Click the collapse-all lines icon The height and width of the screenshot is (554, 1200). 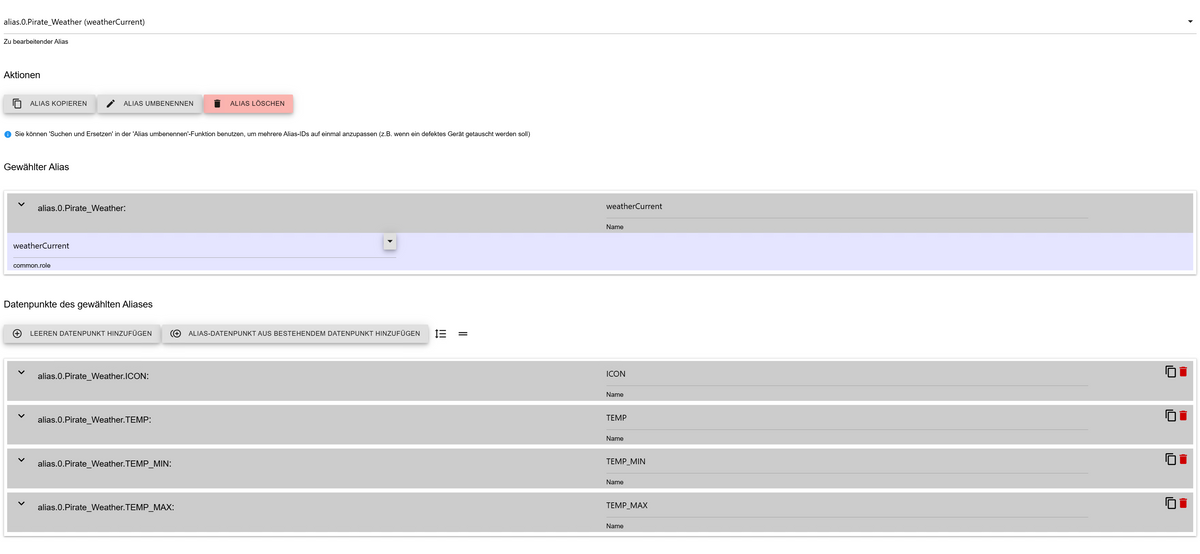pos(463,334)
